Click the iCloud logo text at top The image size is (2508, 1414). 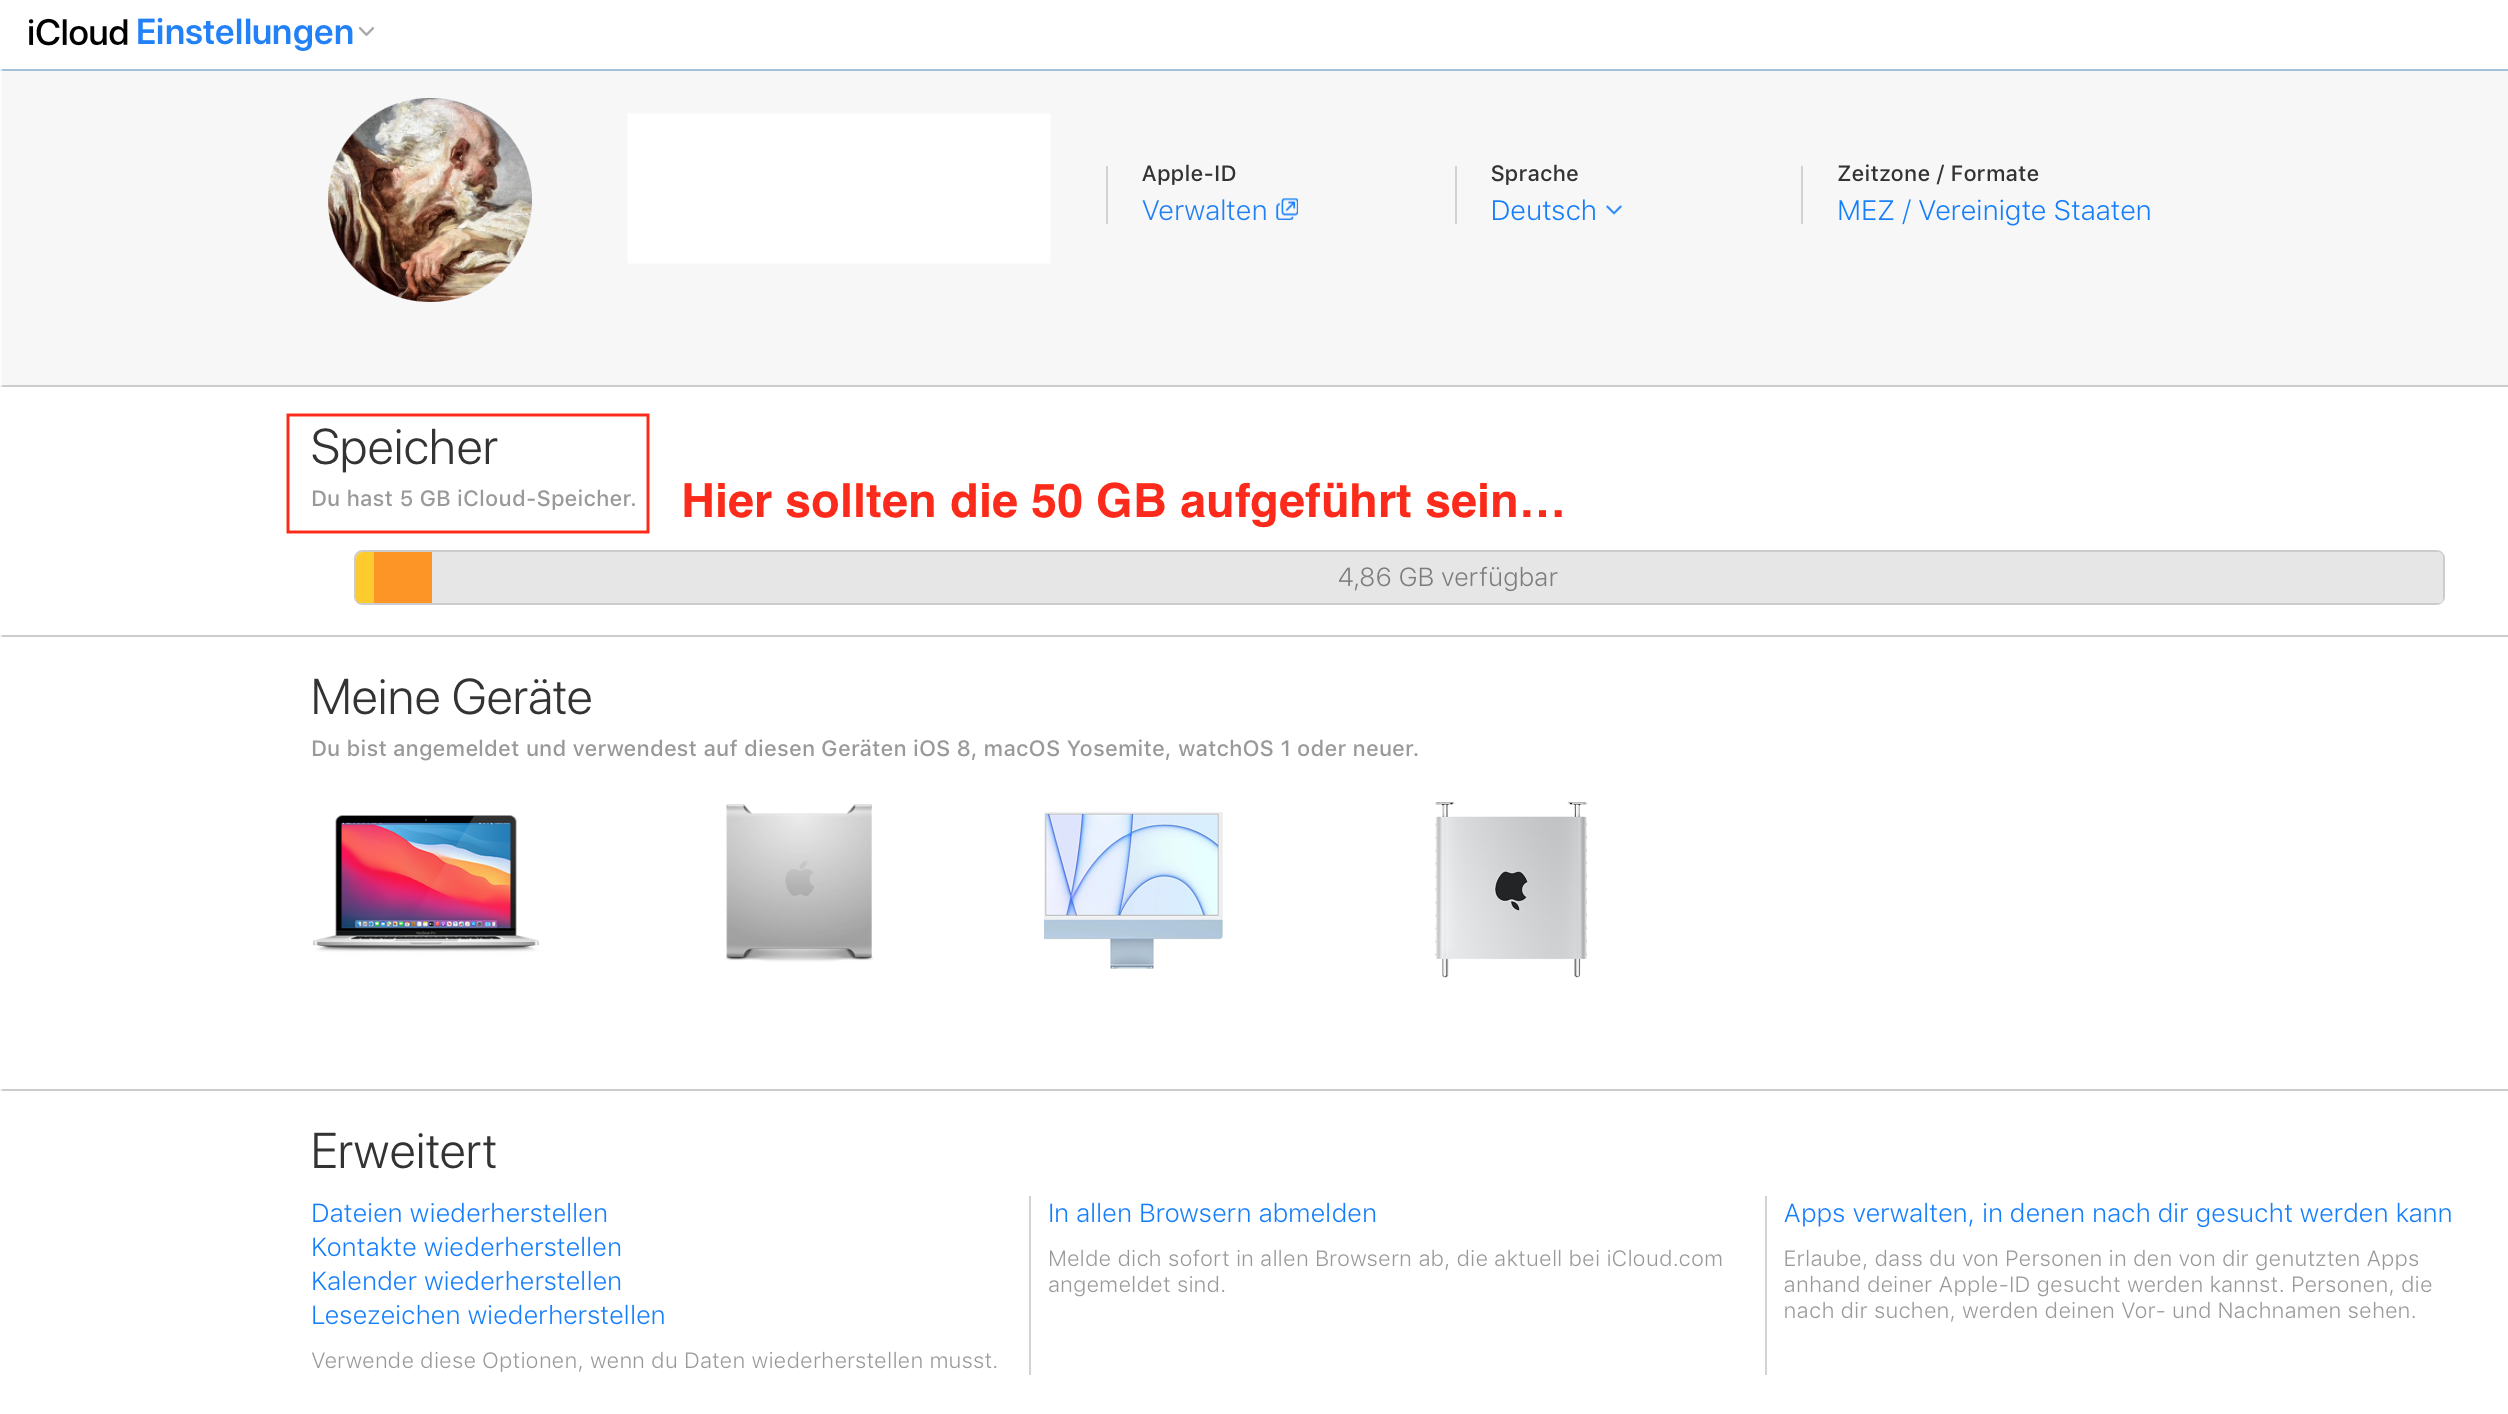(x=78, y=33)
